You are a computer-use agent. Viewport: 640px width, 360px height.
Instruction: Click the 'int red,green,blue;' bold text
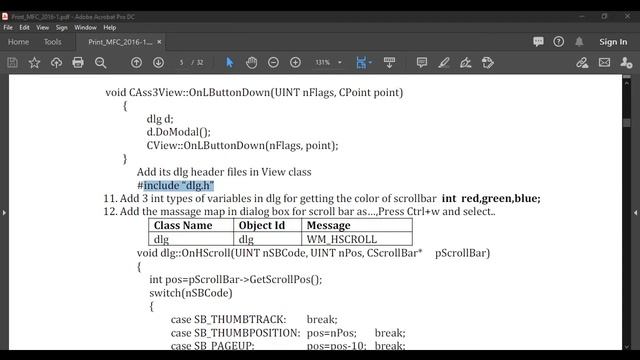491,198
